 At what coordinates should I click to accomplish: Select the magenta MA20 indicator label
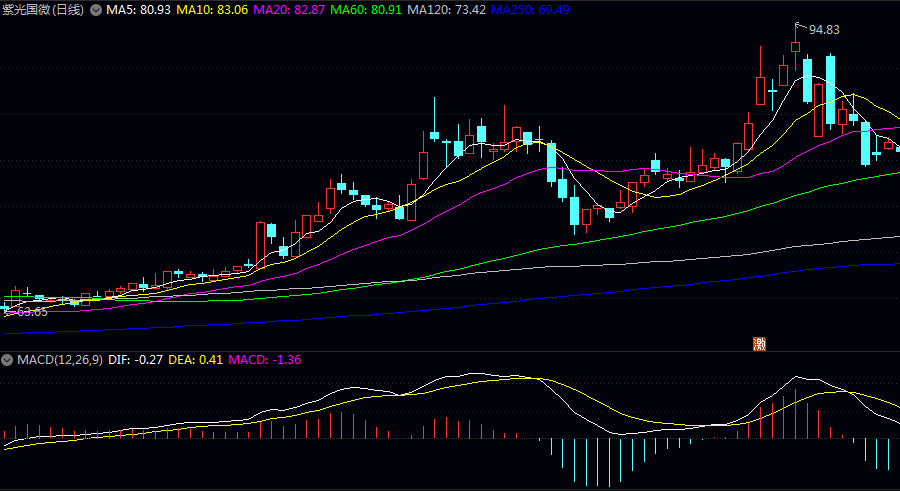click(x=289, y=9)
